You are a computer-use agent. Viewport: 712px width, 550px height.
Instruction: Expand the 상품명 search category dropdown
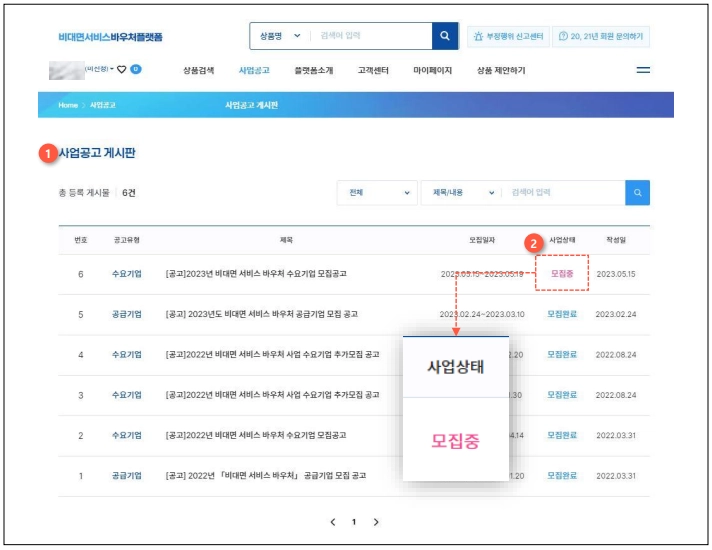tap(279, 36)
